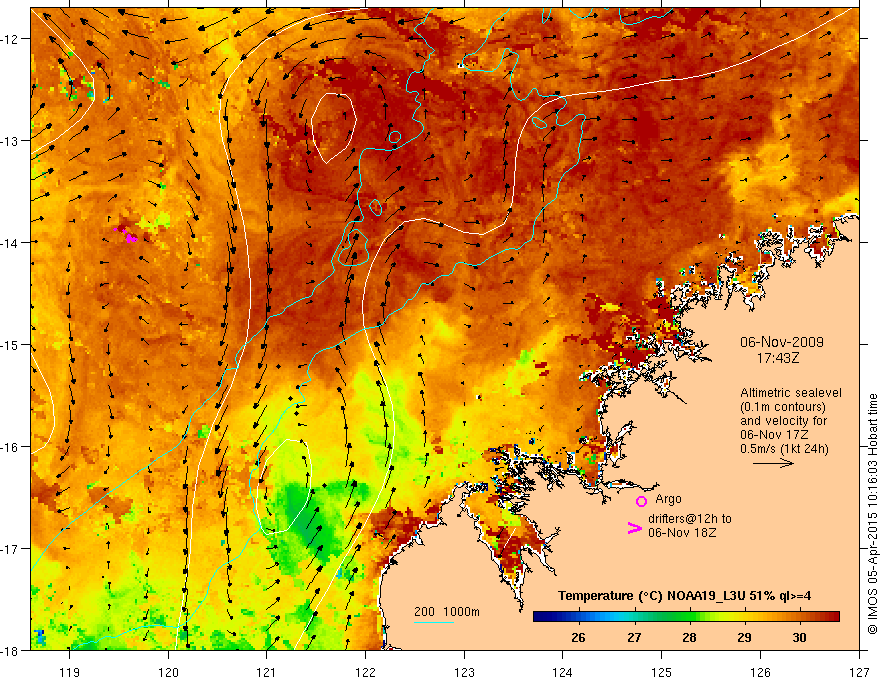This screenshot has height=680, width=880.
Task: Click the IMOS copyright vertical text
Action: (873, 514)
